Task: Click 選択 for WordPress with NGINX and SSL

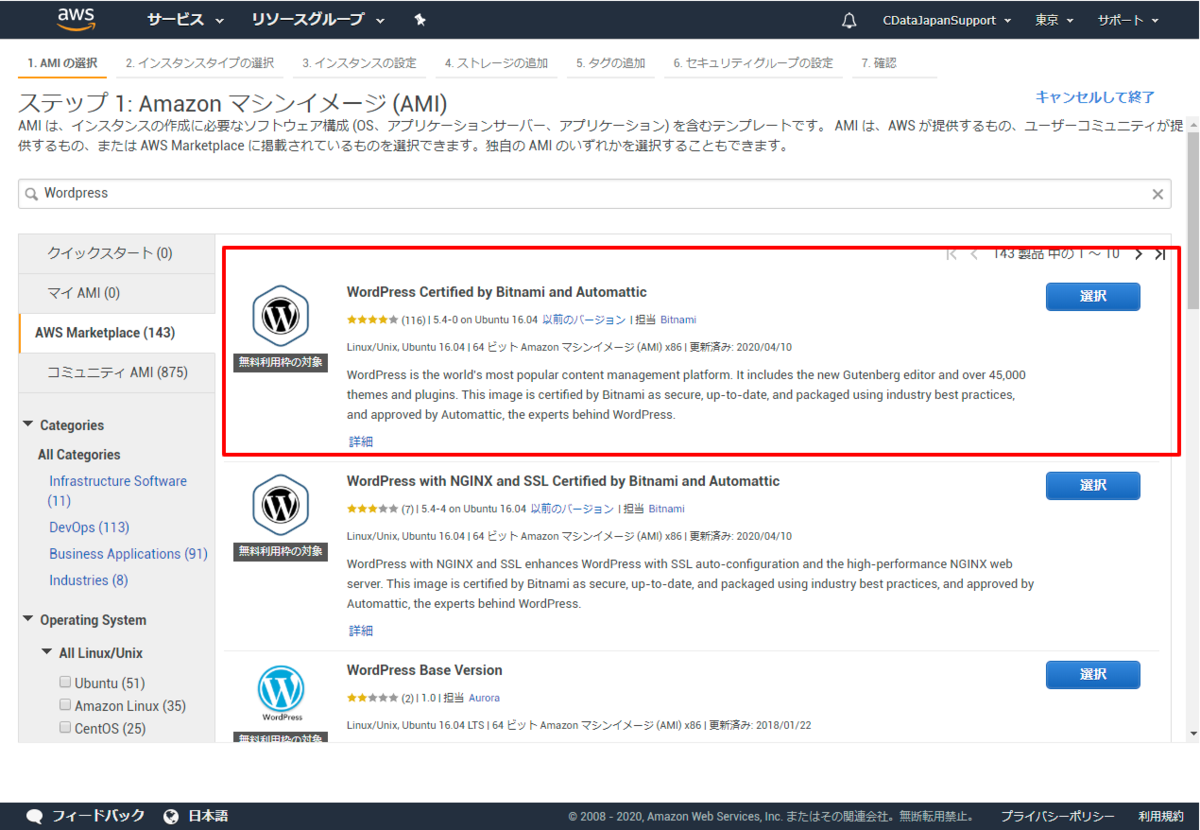Action: [1093, 486]
